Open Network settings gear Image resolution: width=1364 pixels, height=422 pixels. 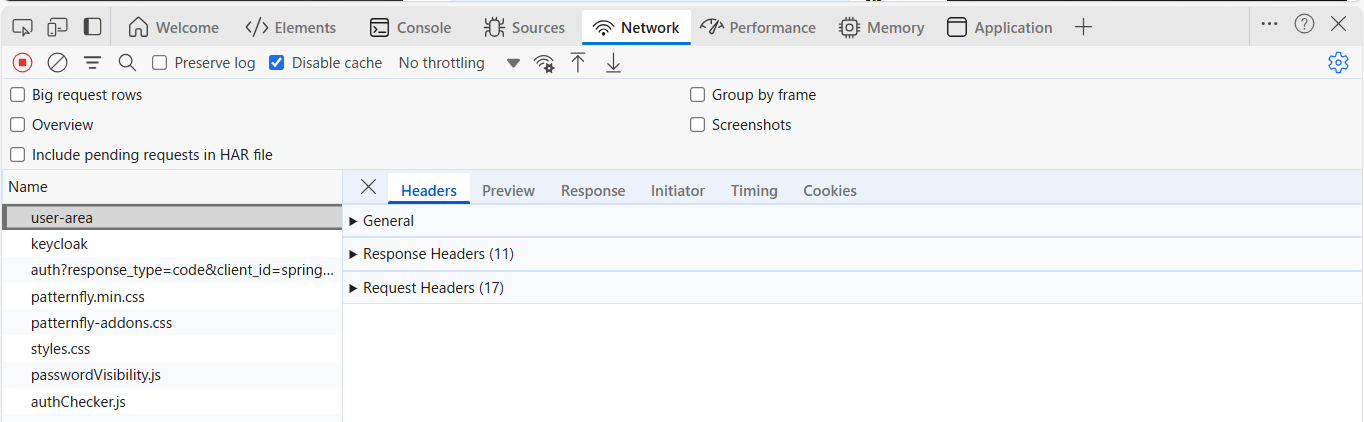(x=1338, y=63)
